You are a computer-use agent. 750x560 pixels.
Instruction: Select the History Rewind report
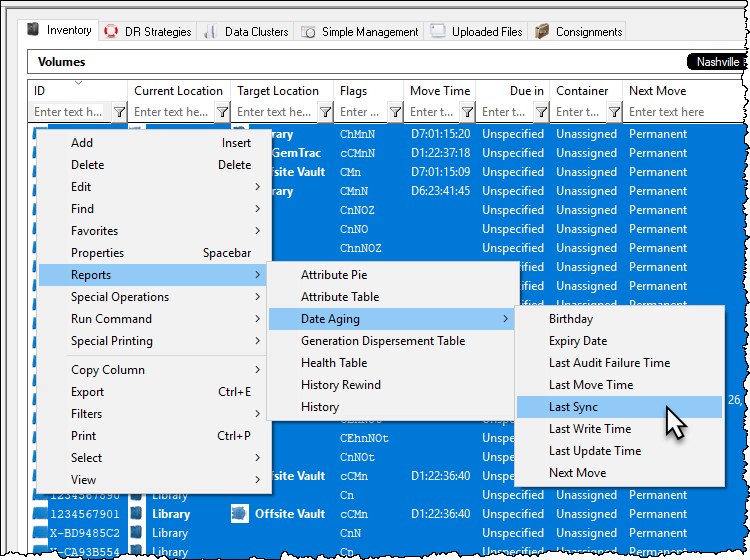pos(392,384)
